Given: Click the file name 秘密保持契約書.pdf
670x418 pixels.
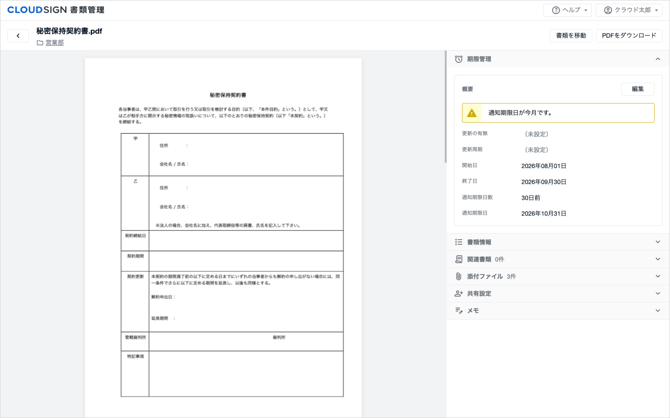Looking at the screenshot, I should point(69,31).
